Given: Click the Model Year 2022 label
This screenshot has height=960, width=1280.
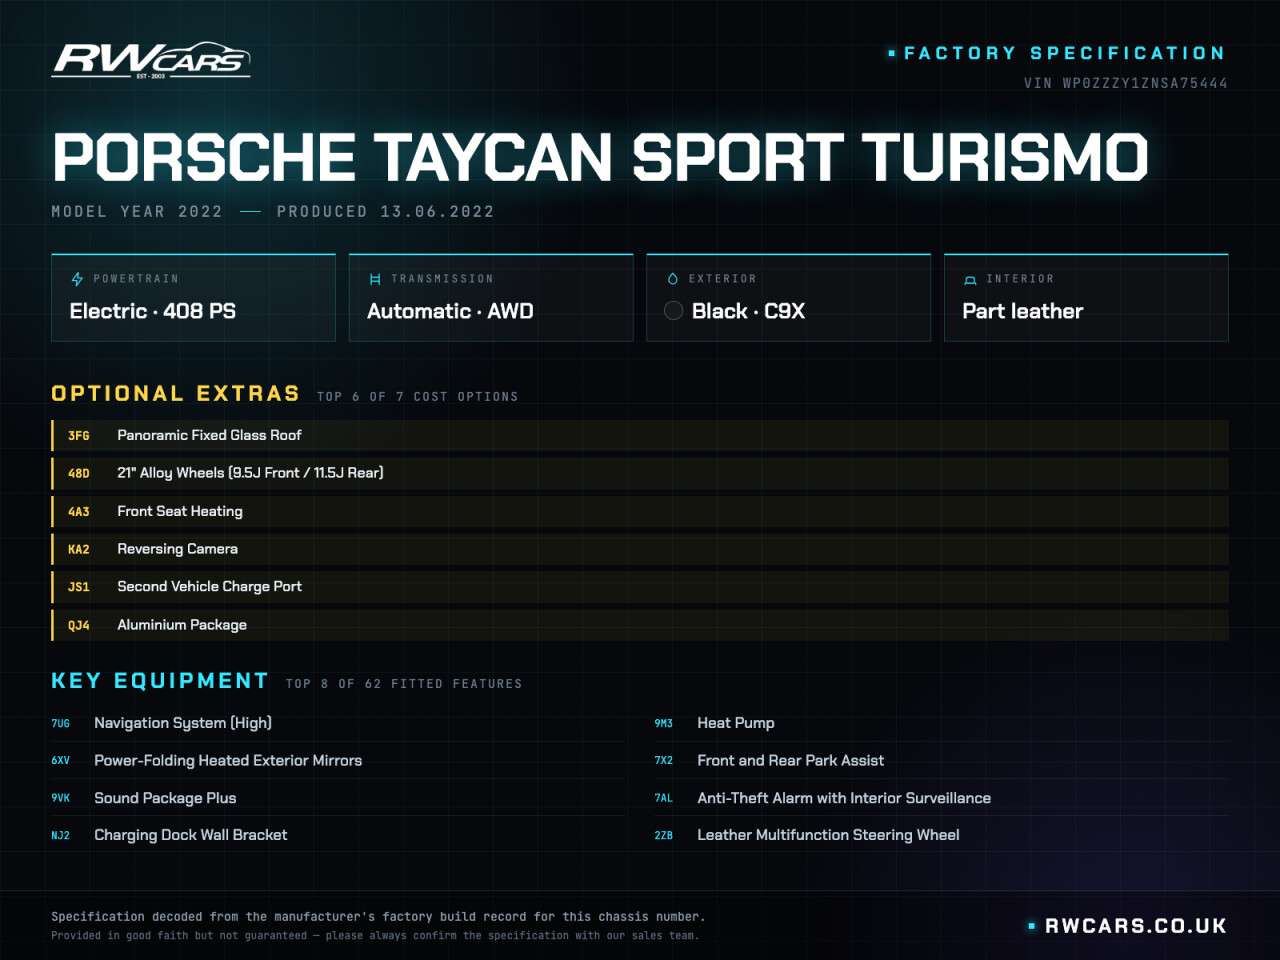Looking at the screenshot, I should 137,212.
